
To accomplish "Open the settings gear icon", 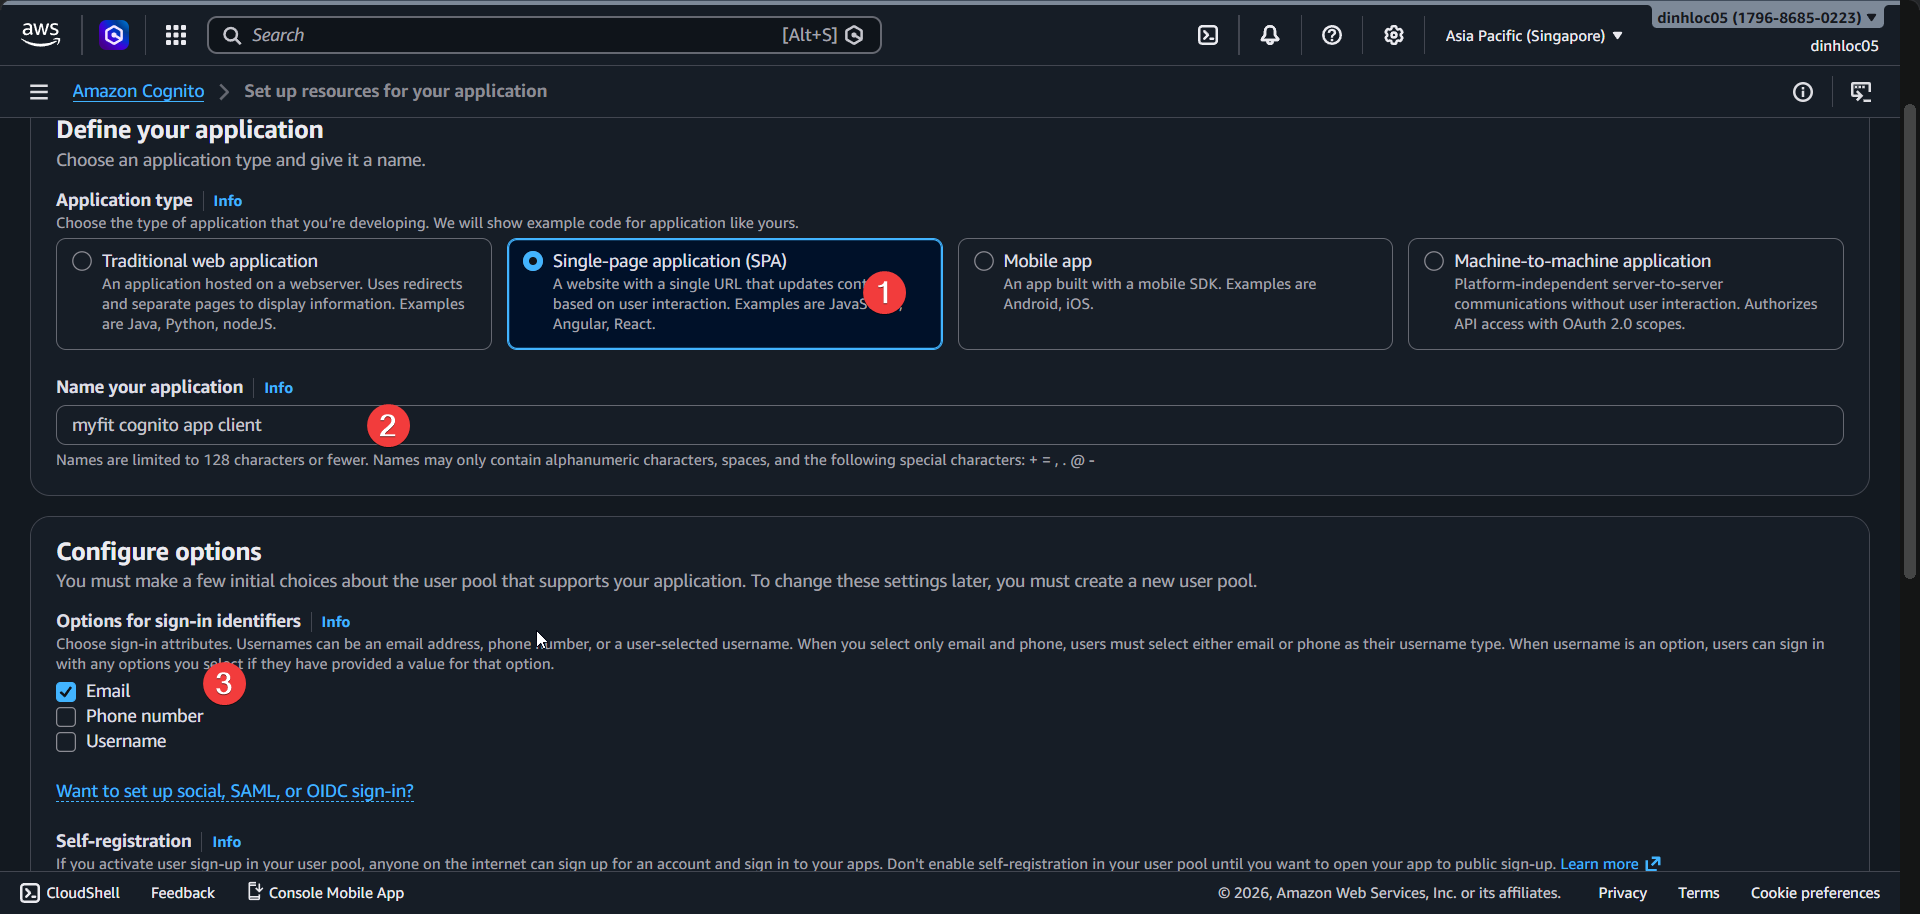I will (1393, 35).
